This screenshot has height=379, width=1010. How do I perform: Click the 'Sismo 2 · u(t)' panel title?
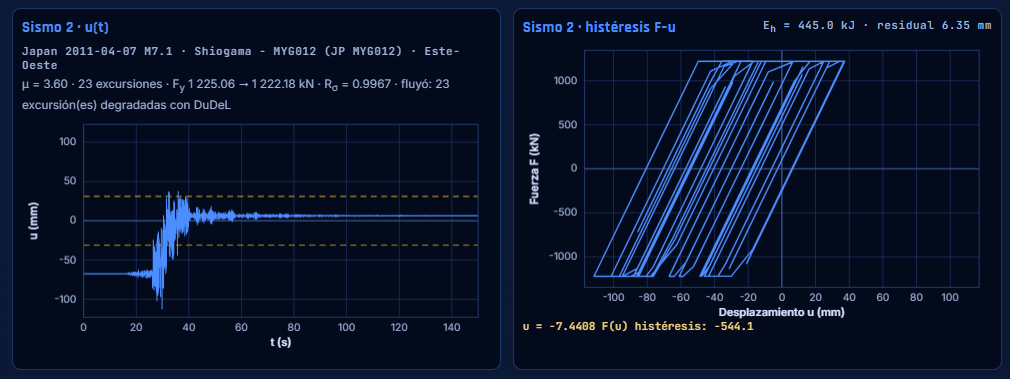click(65, 27)
